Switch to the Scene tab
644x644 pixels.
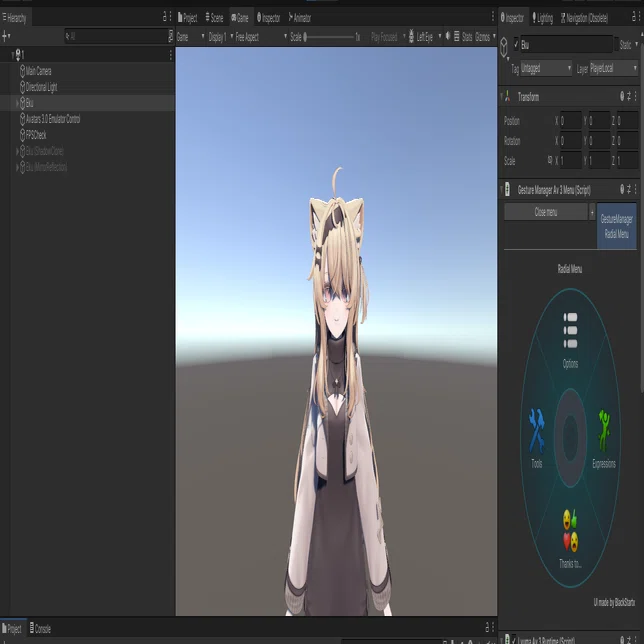pos(214,18)
